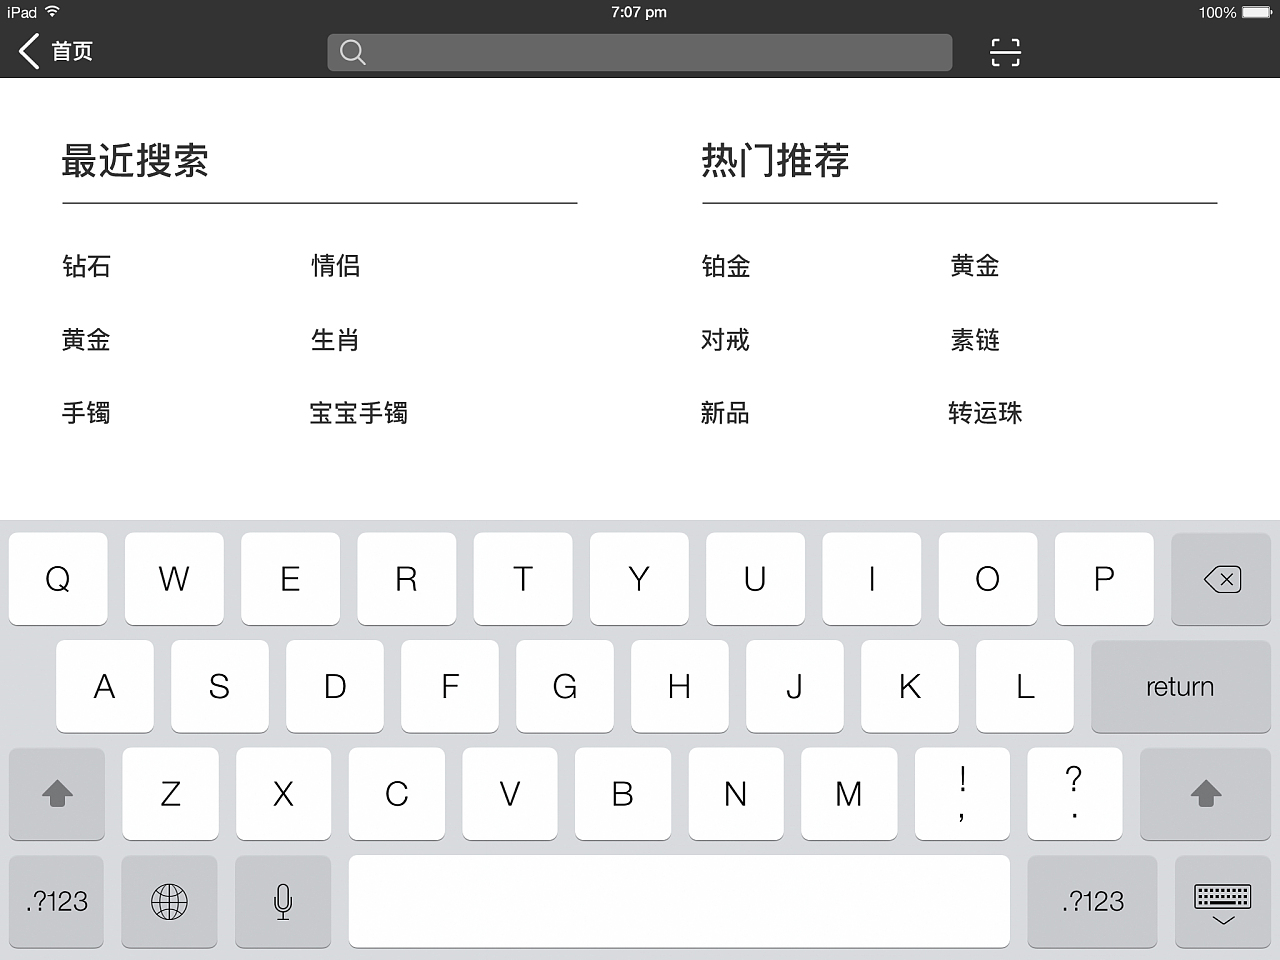Tap the Y key
The width and height of the screenshot is (1280, 960).
point(639,579)
